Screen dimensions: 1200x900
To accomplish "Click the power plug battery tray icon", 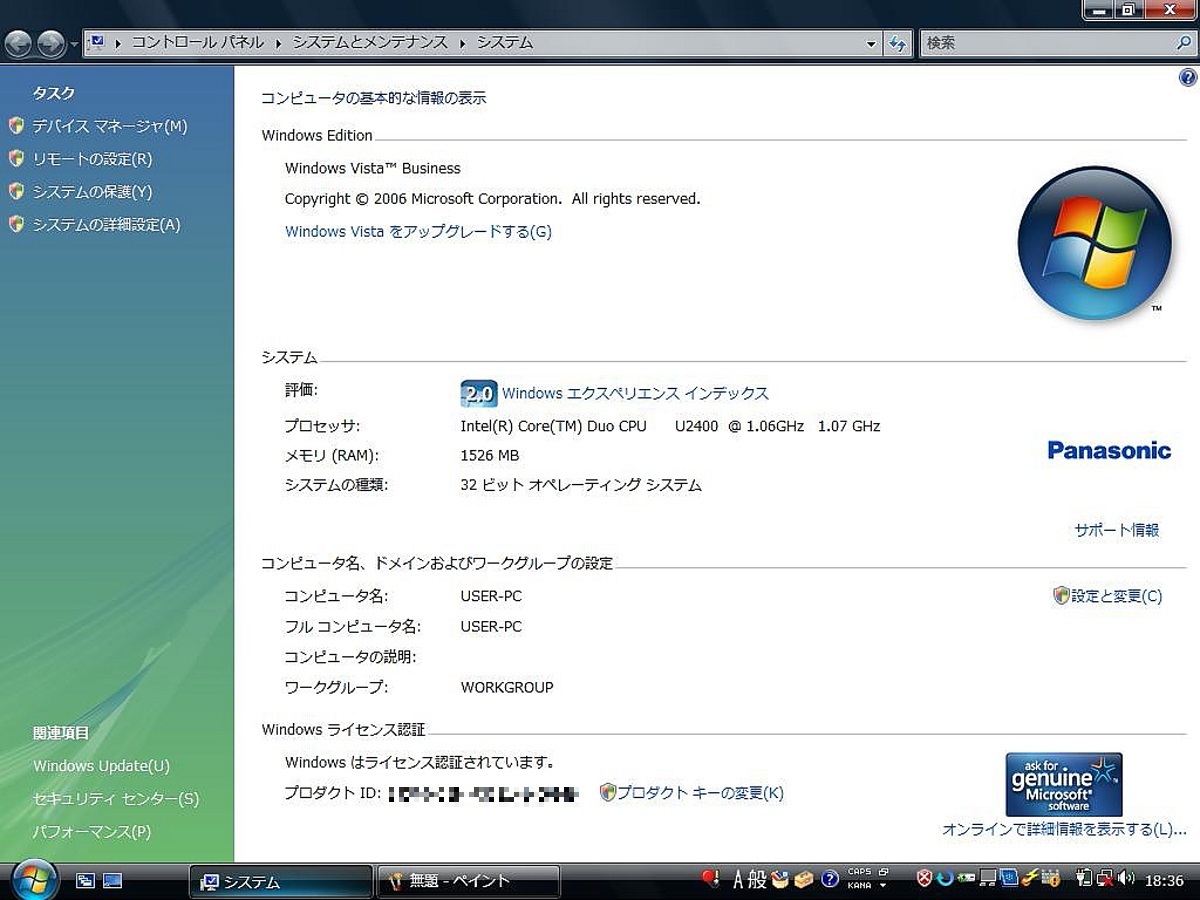I will [x=1084, y=879].
